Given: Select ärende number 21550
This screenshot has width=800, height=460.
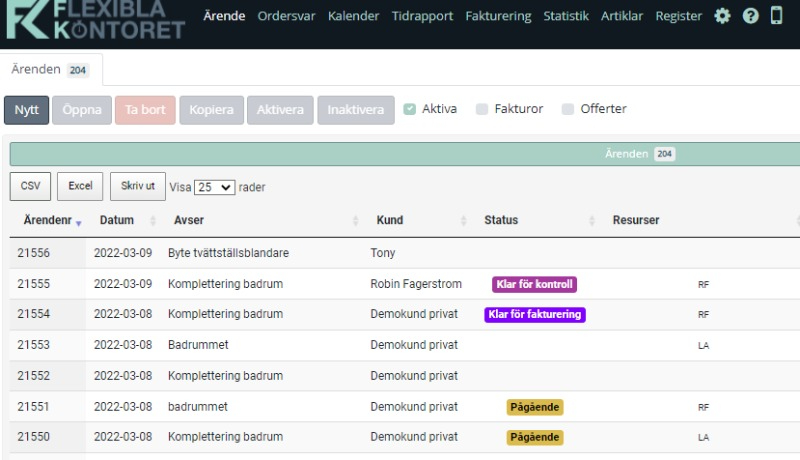Looking at the screenshot, I should 34,437.
